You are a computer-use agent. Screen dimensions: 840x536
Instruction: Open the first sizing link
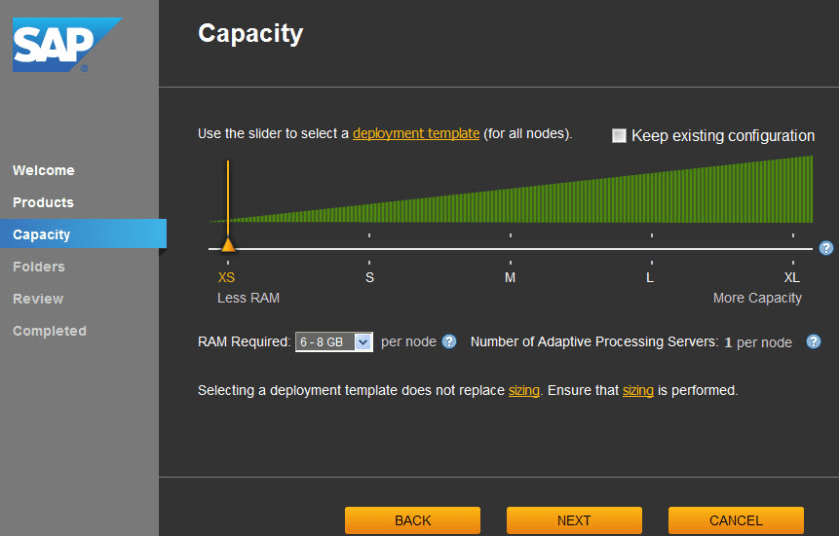click(524, 391)
